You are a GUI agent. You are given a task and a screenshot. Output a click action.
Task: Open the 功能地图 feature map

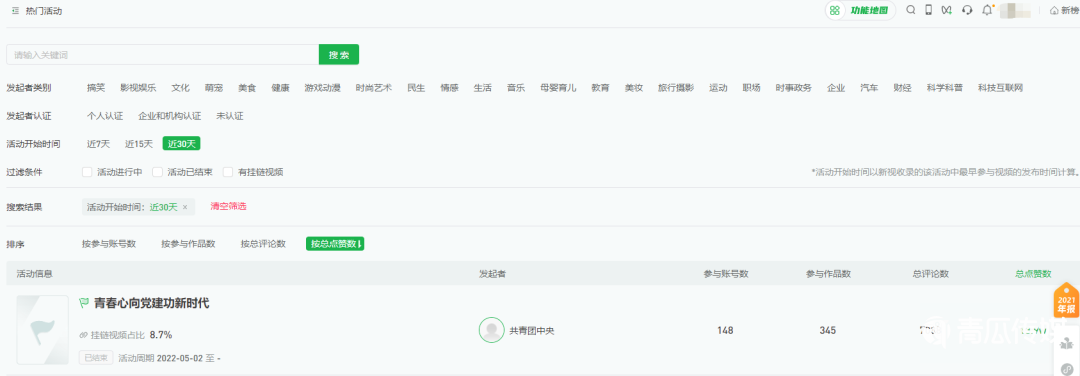tap(860, 10)
